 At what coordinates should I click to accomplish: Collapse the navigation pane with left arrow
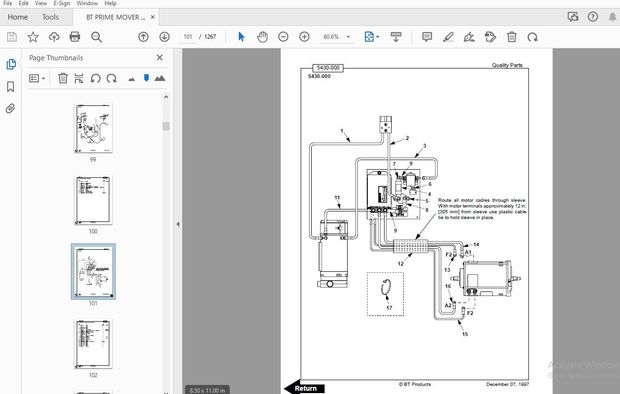(178, 224)
